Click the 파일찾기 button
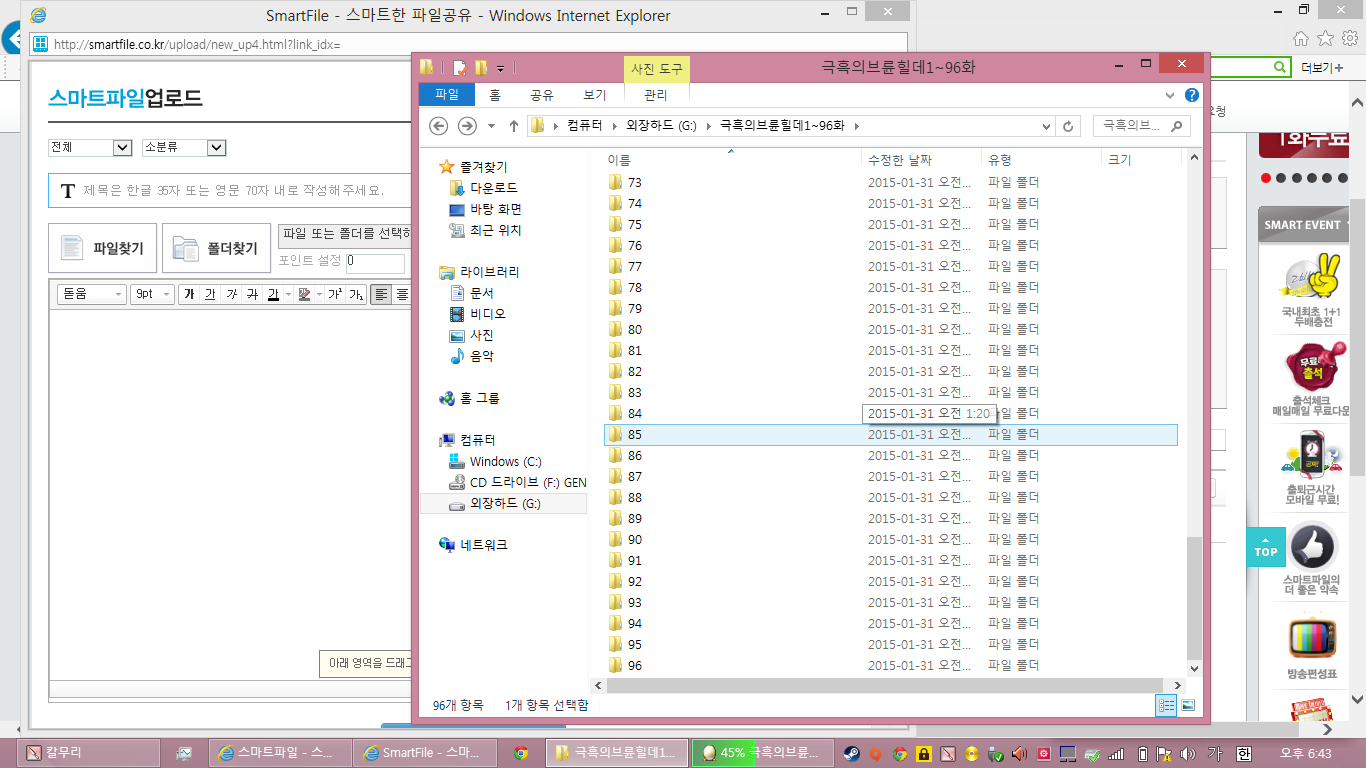This screenshot has width=1366, height=768. (x=102, y=248)
